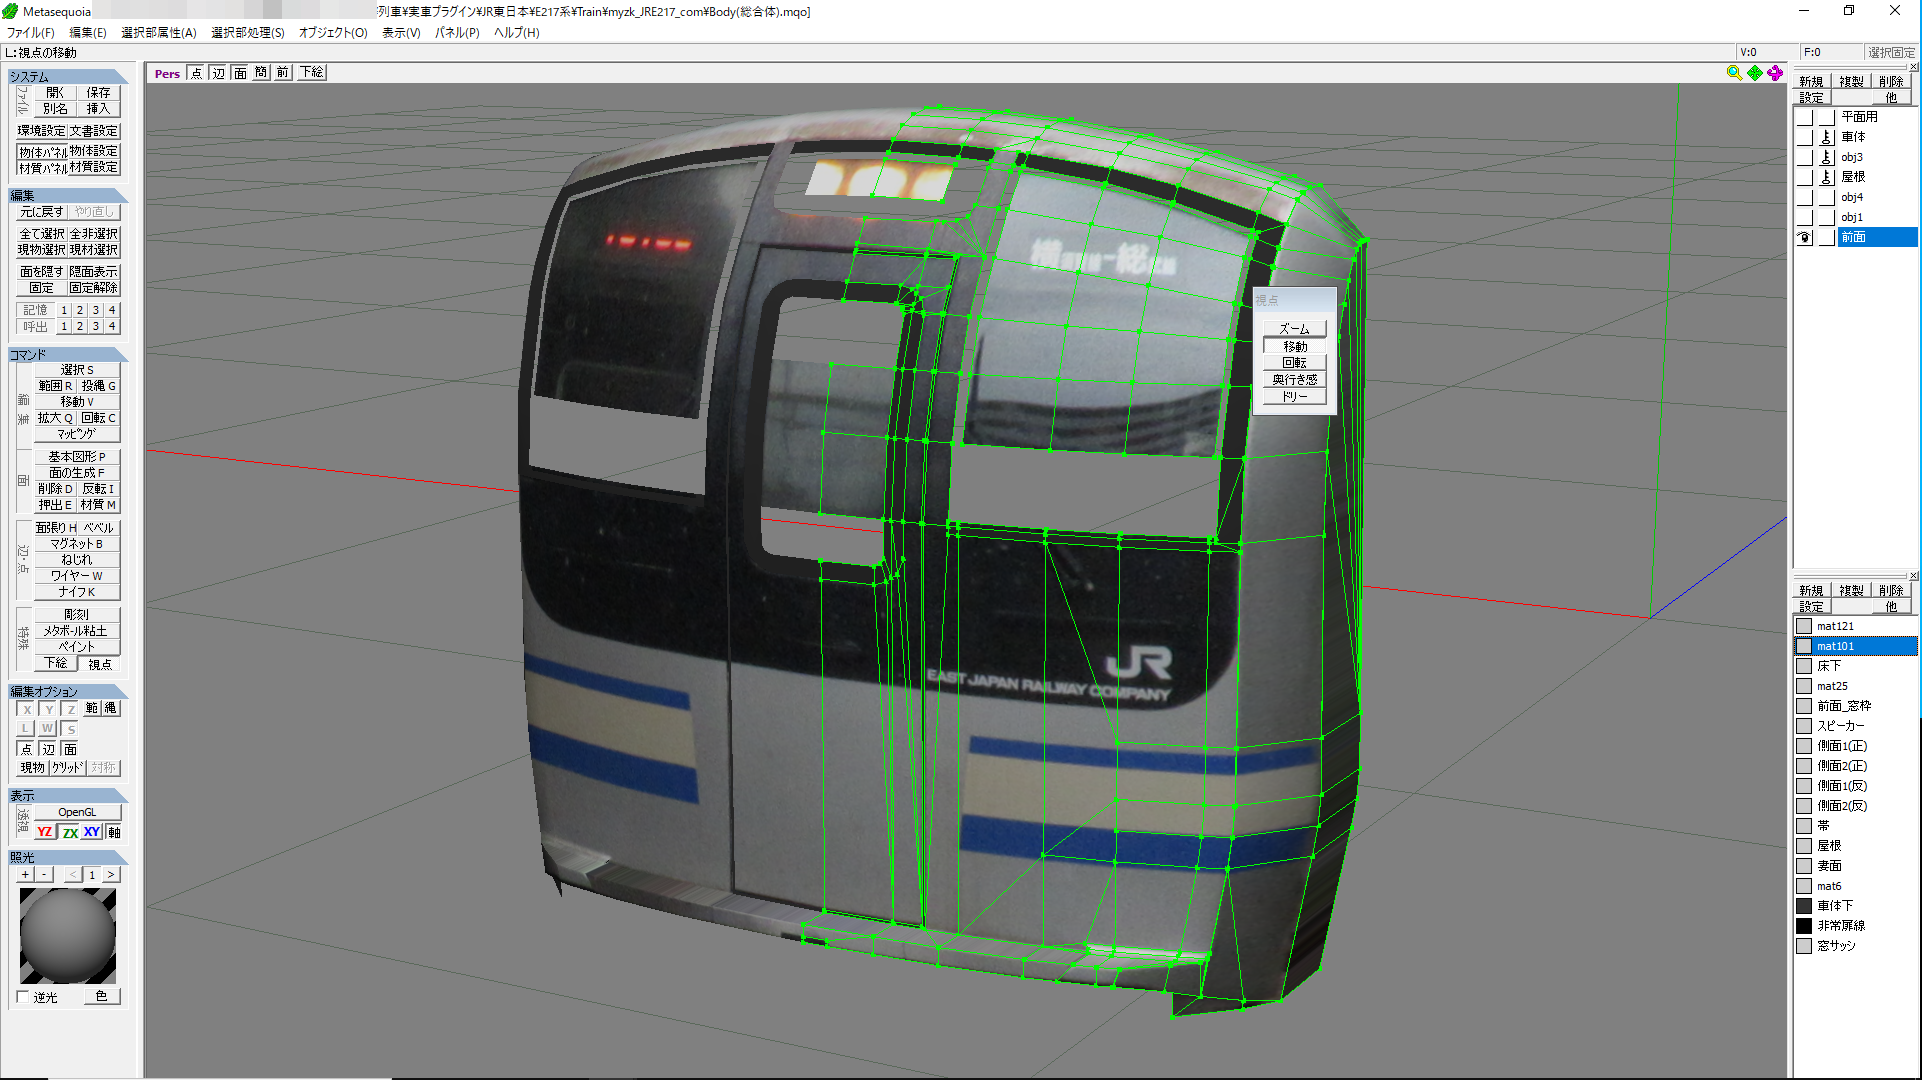
Task: Click 回転 in the 視点 floating panel
Action: [x=1294, y=362]
